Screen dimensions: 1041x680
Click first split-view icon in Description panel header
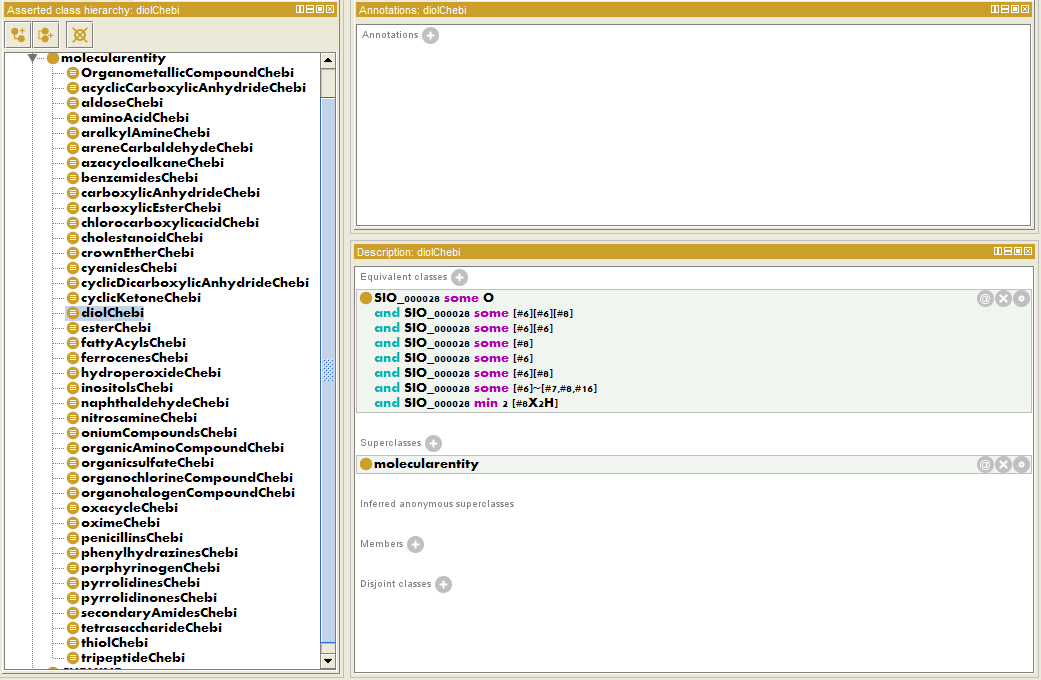(998, 251)
